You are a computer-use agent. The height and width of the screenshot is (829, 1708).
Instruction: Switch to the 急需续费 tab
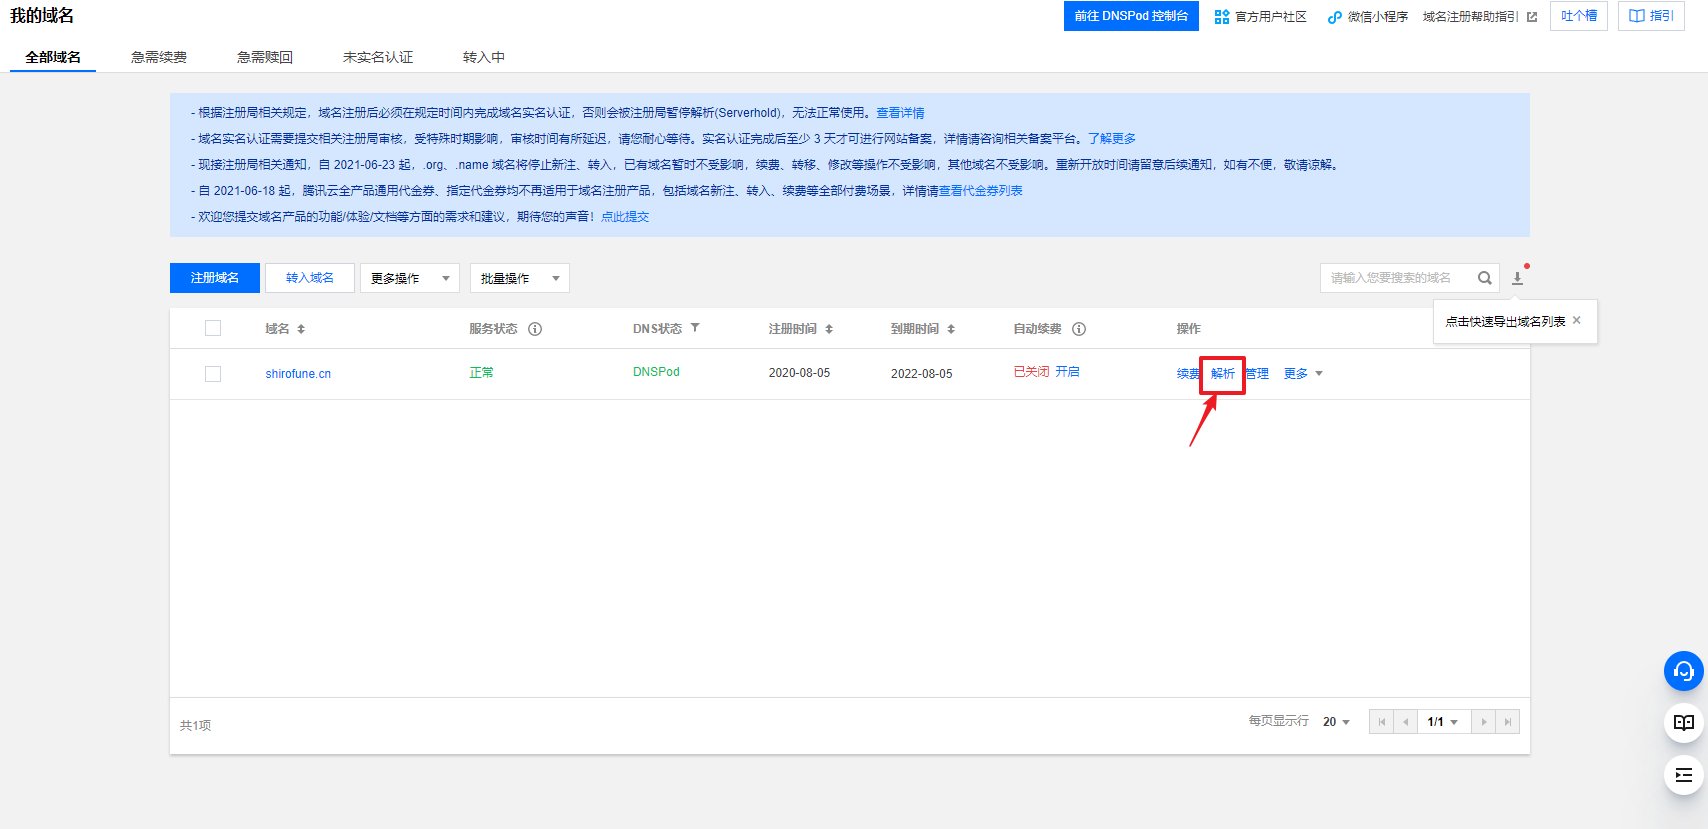click(x=159, y=57)
